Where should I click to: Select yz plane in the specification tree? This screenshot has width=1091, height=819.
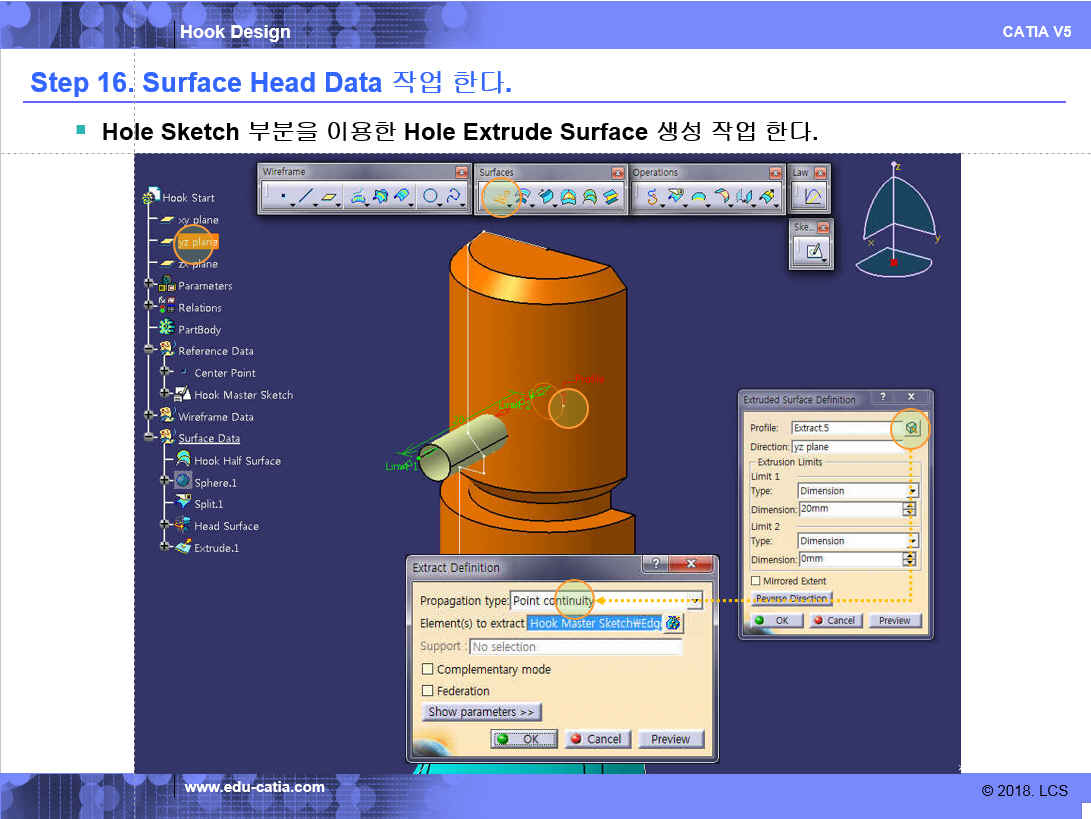pos(197,242)
